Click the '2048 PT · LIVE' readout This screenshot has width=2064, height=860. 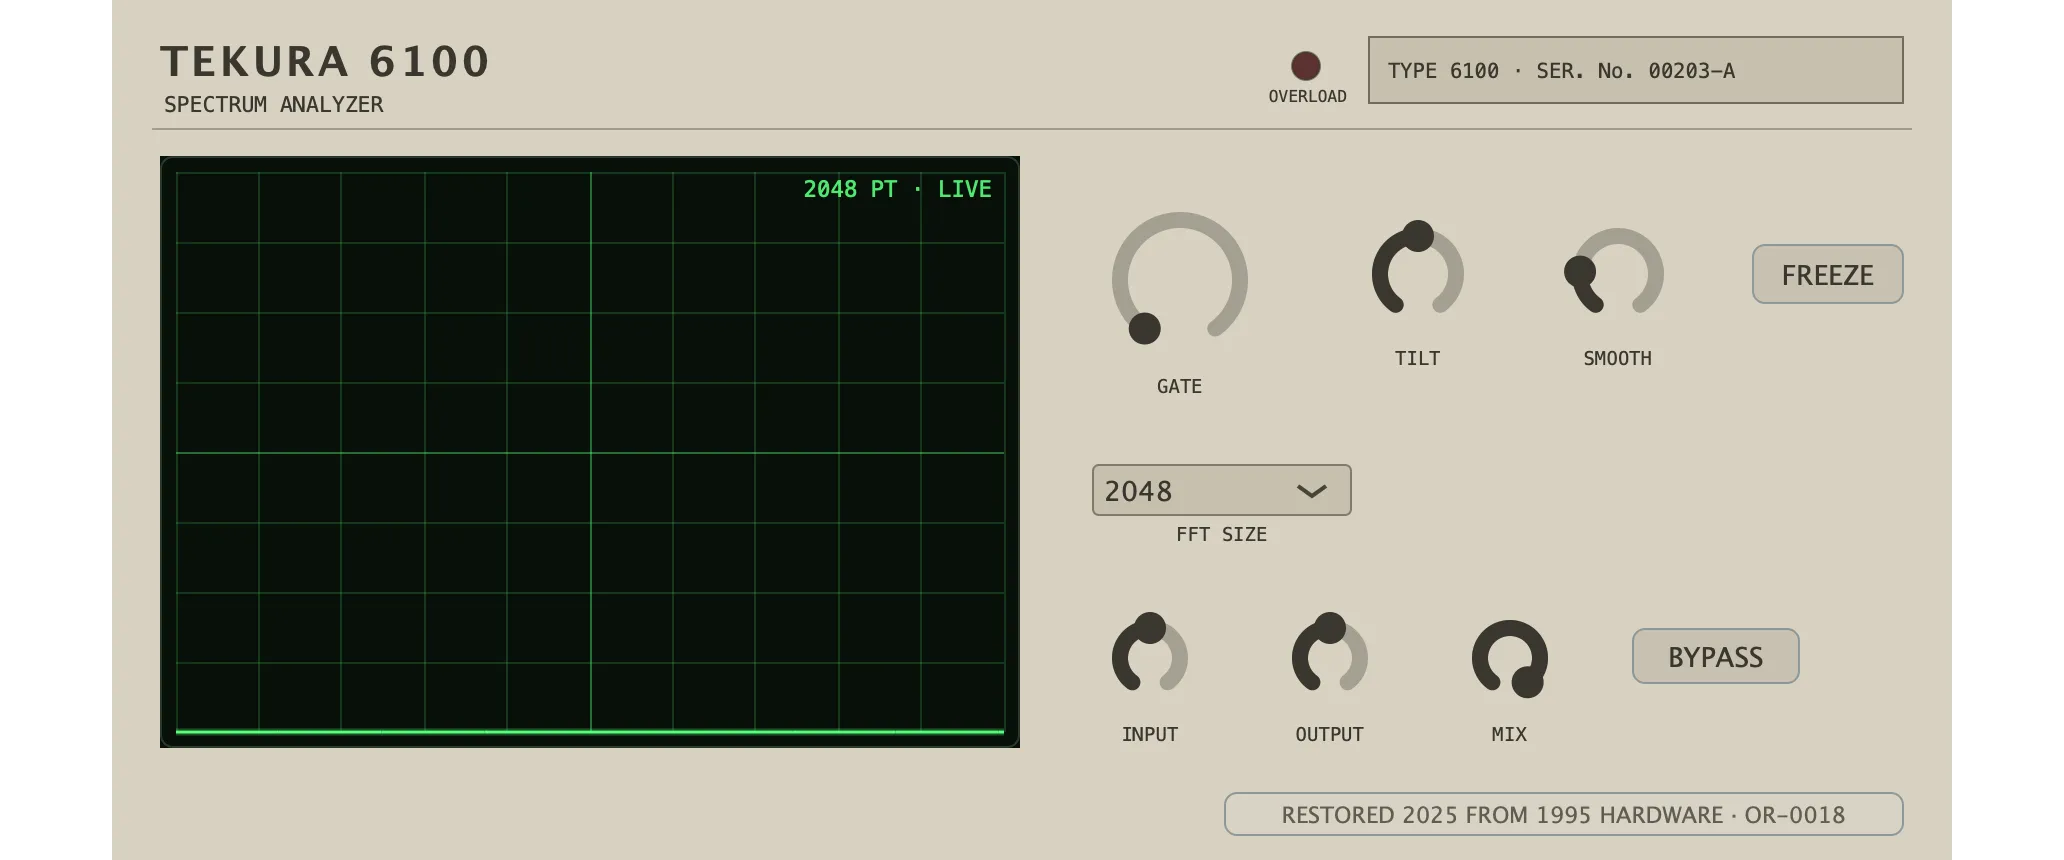pos(897,189)
